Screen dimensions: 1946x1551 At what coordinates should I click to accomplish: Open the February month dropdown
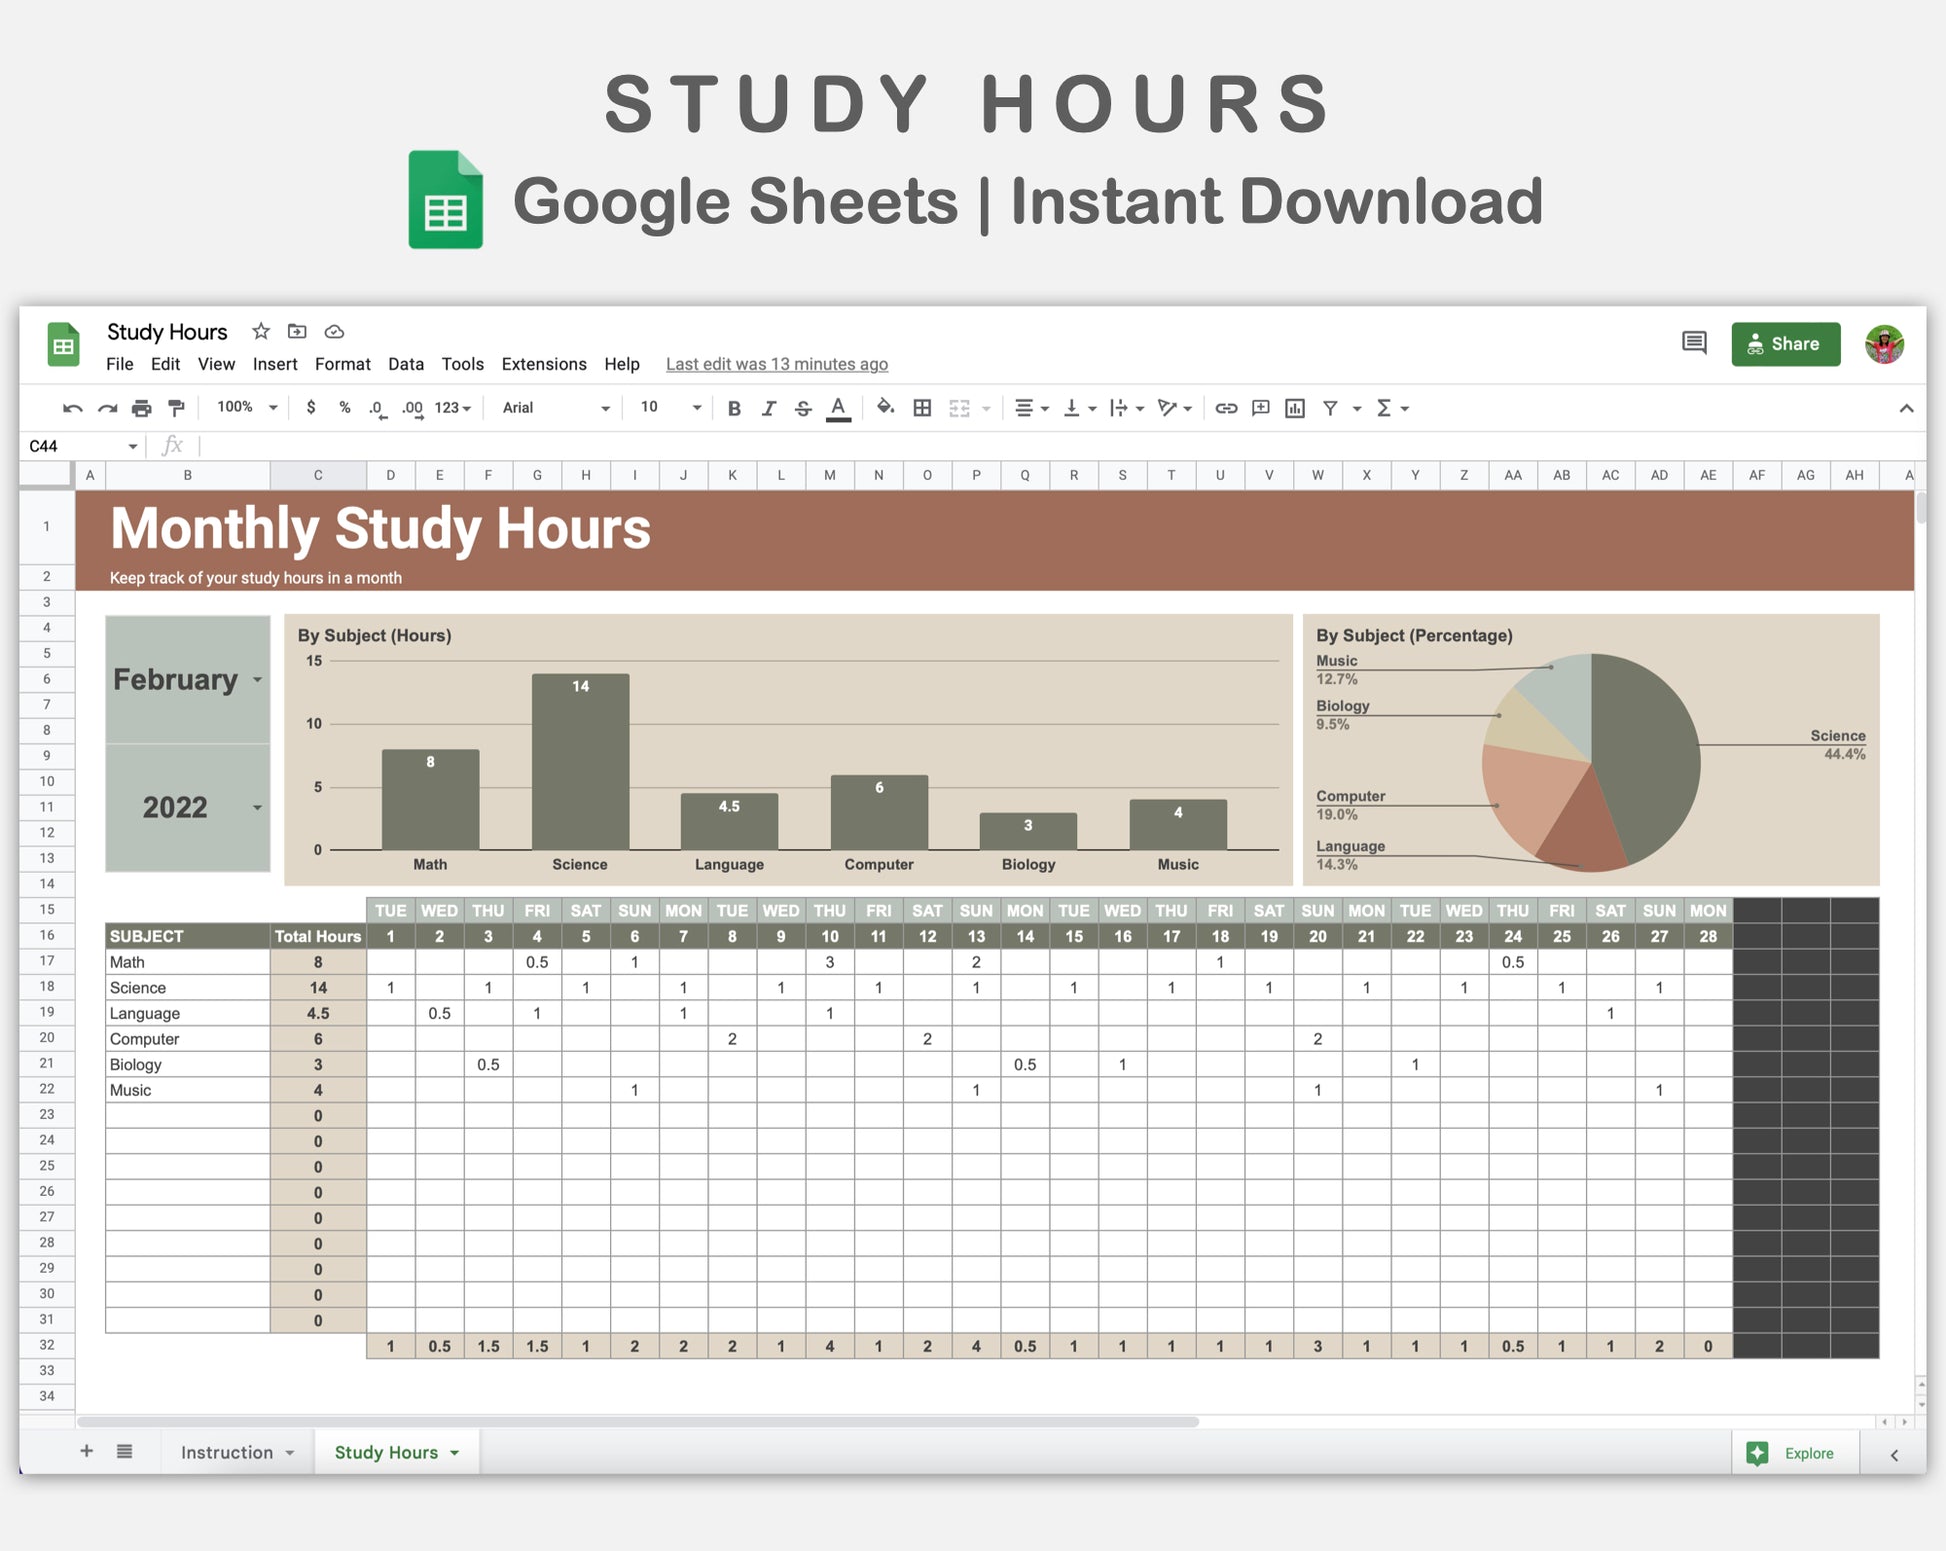[257, 680]
